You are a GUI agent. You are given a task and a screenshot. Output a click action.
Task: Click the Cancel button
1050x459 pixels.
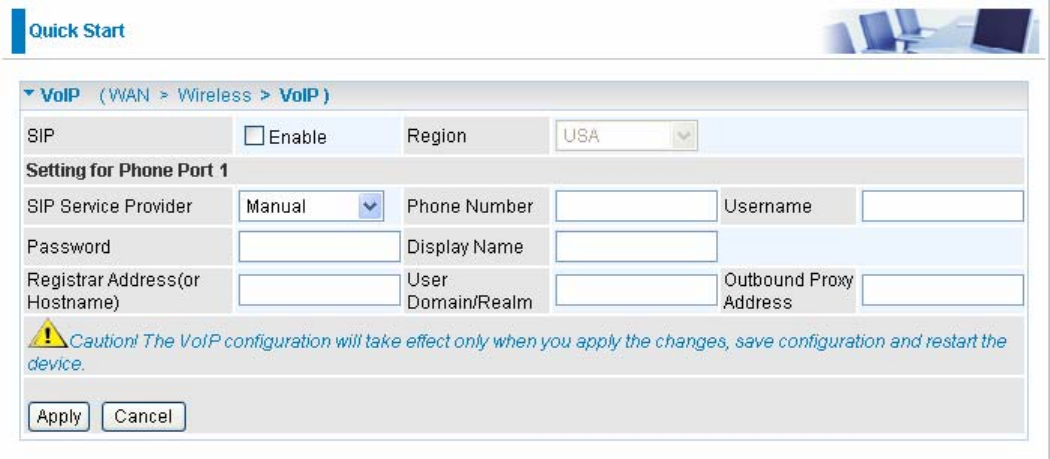(x=143, y=417)
